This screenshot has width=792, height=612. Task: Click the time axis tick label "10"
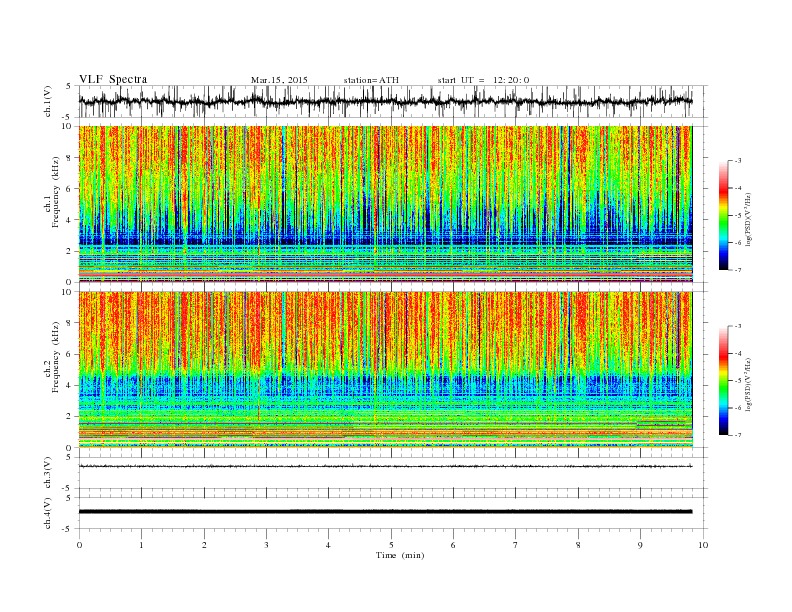tap(703, 545)
